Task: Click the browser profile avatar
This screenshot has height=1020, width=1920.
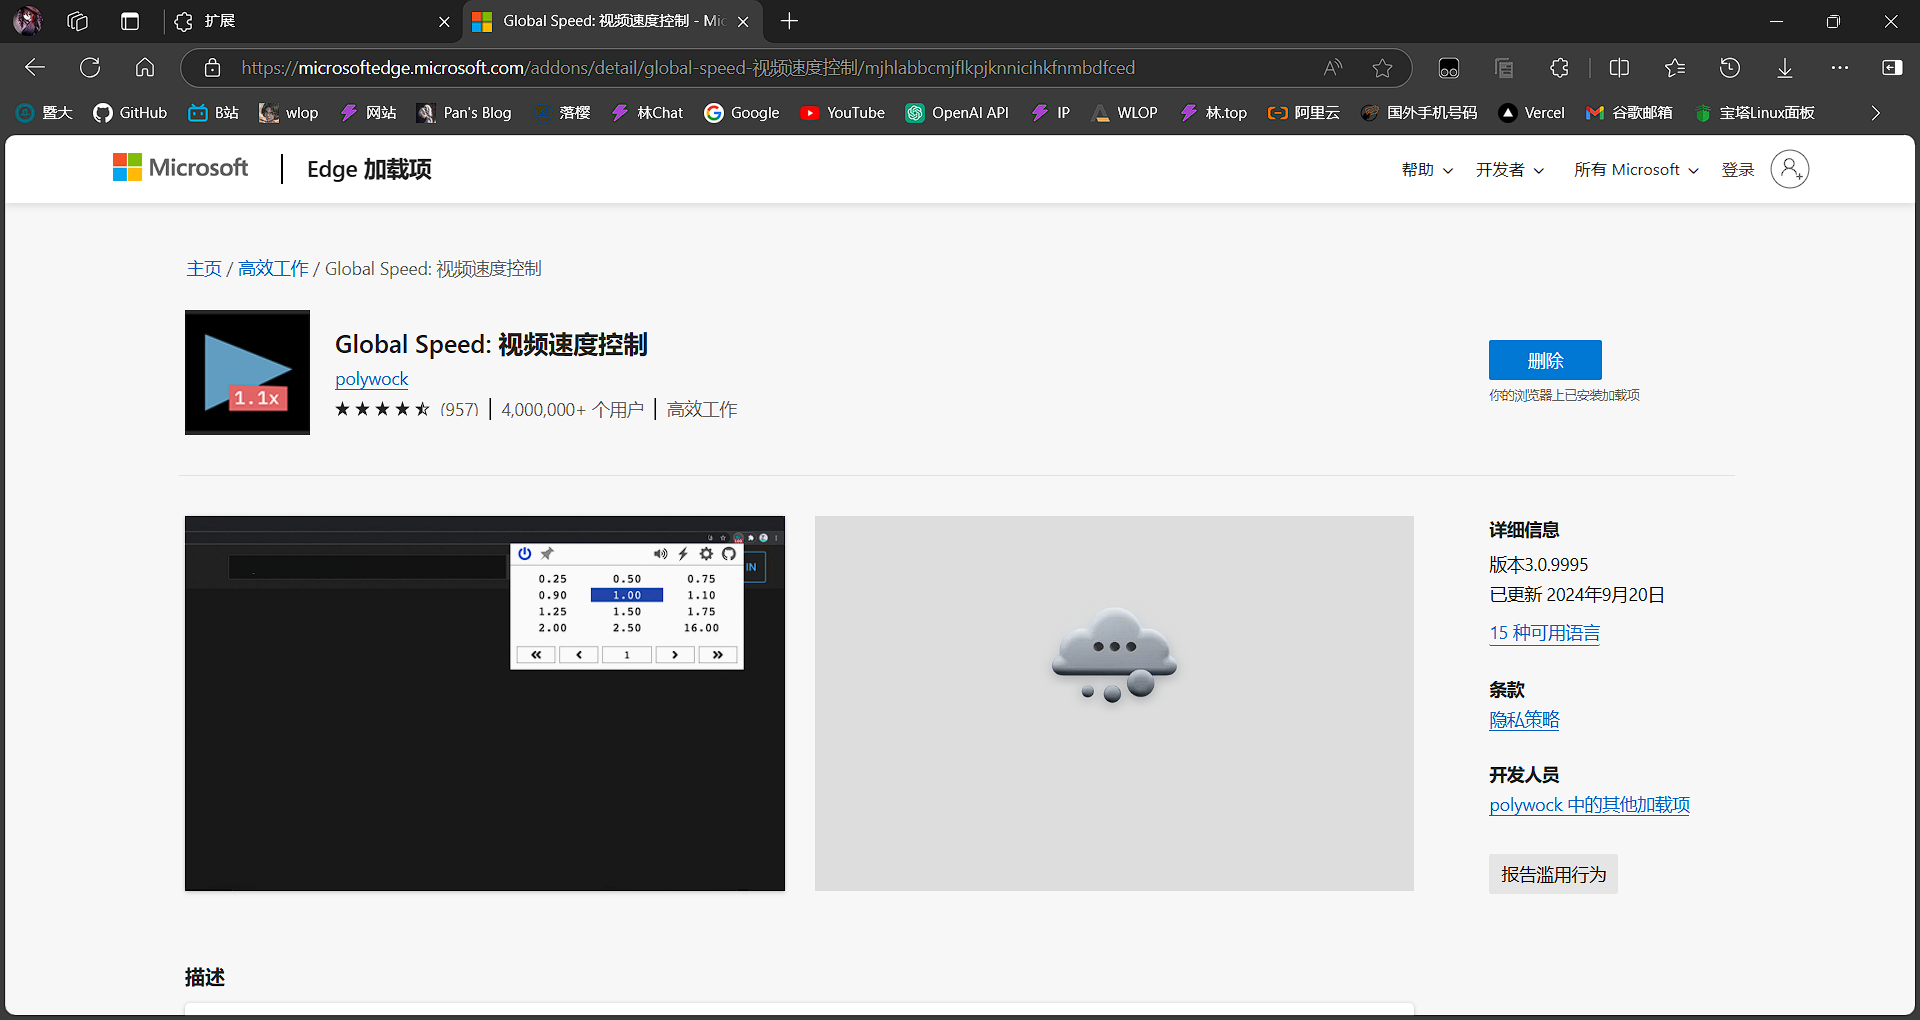Action: point(27,21)
